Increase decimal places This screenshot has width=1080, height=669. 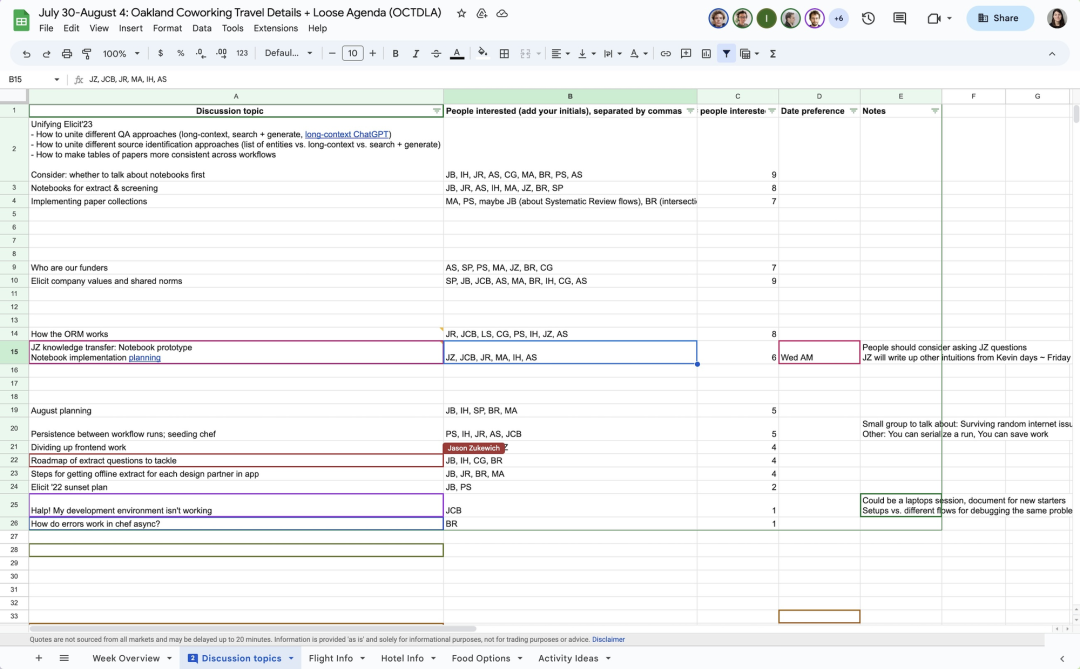pos(221,54)
